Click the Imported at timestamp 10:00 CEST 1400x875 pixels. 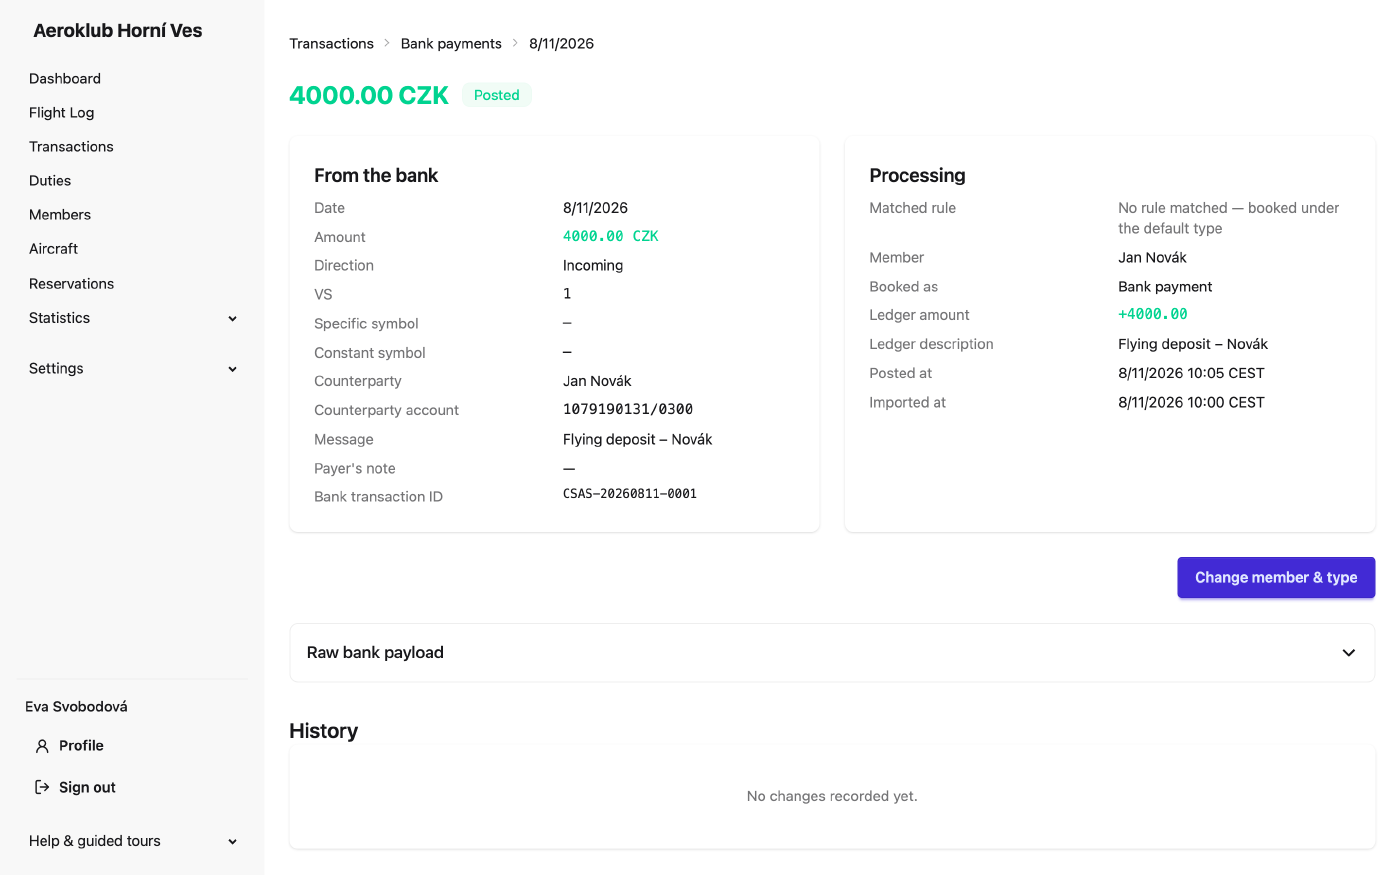pyautogui.click(x=1191, y=403)
